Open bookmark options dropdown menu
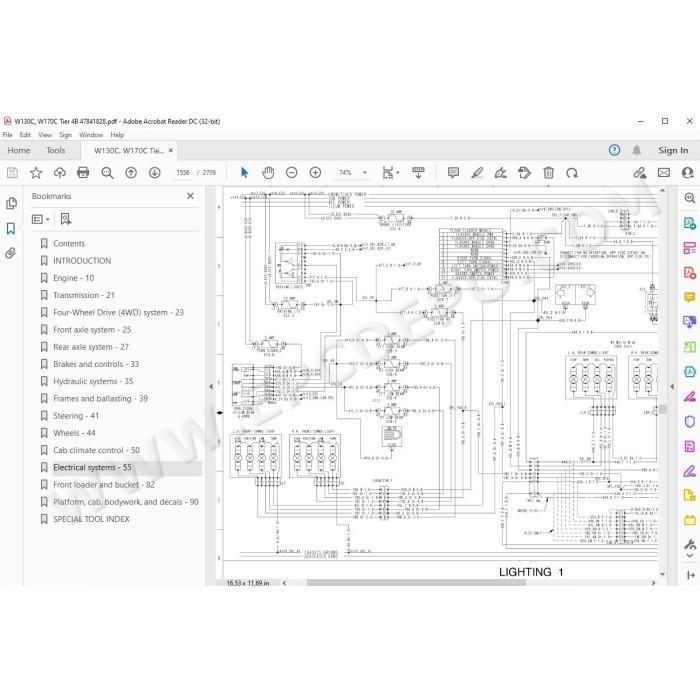Screen dimensions: 700x700 41,219
